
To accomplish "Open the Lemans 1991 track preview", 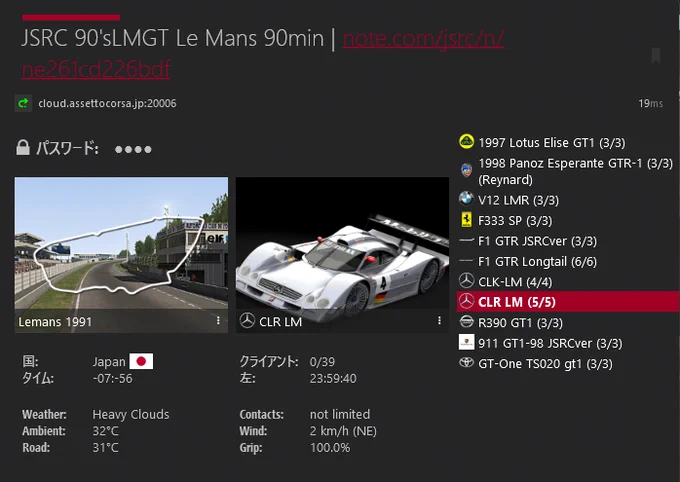I will [x=121, y=255].
